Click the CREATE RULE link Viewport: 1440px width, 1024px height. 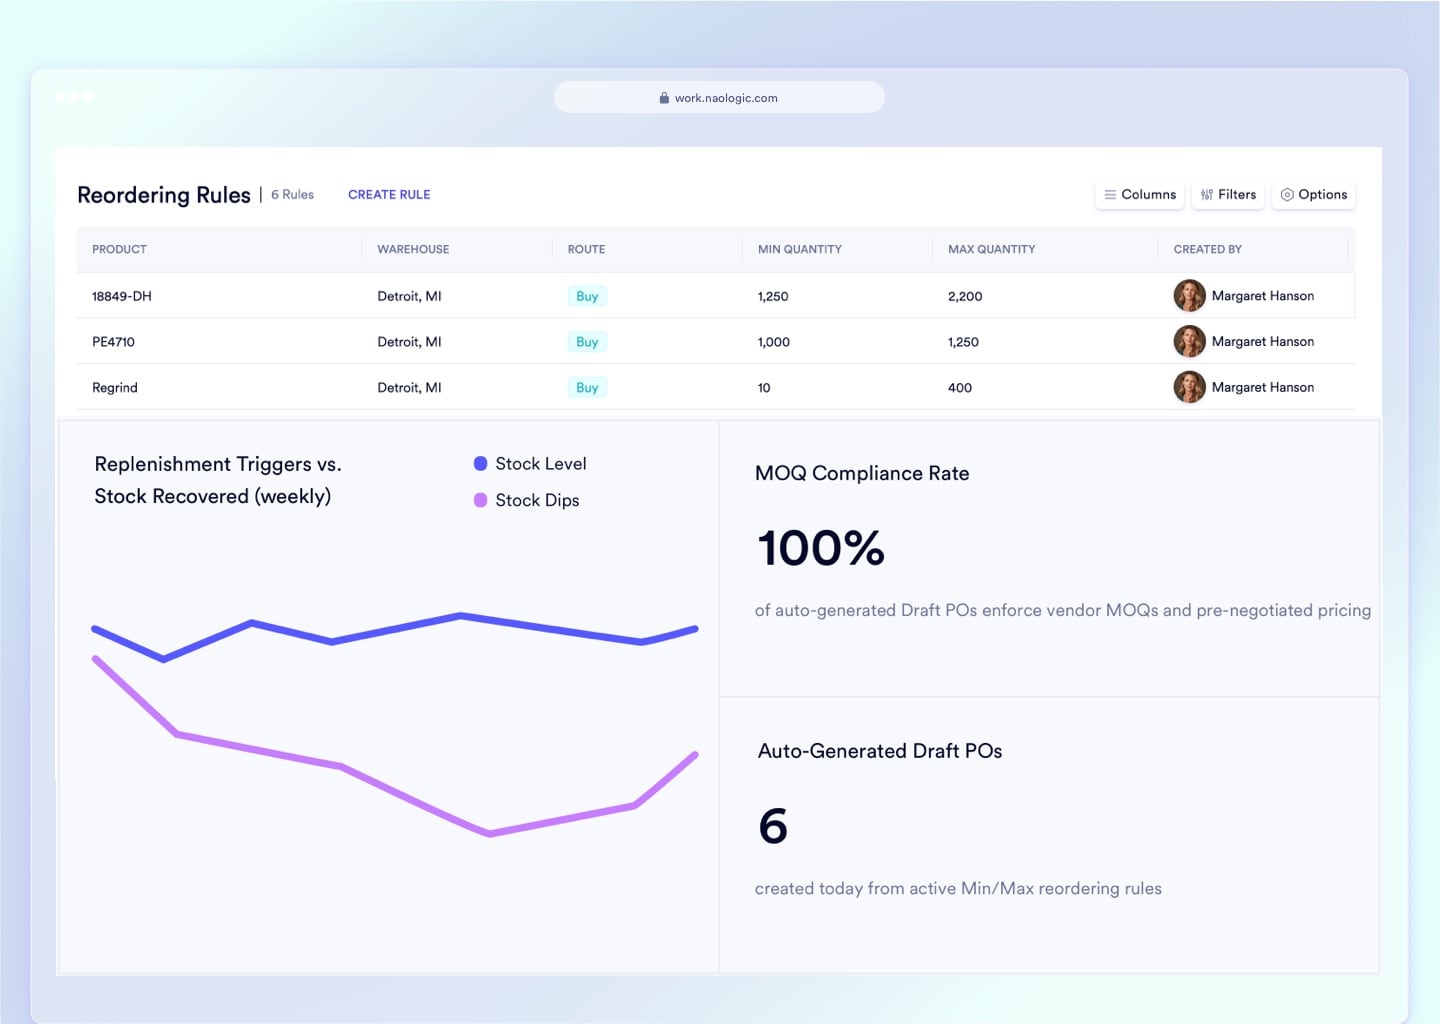pyautogui.click(x=389, y=194)
